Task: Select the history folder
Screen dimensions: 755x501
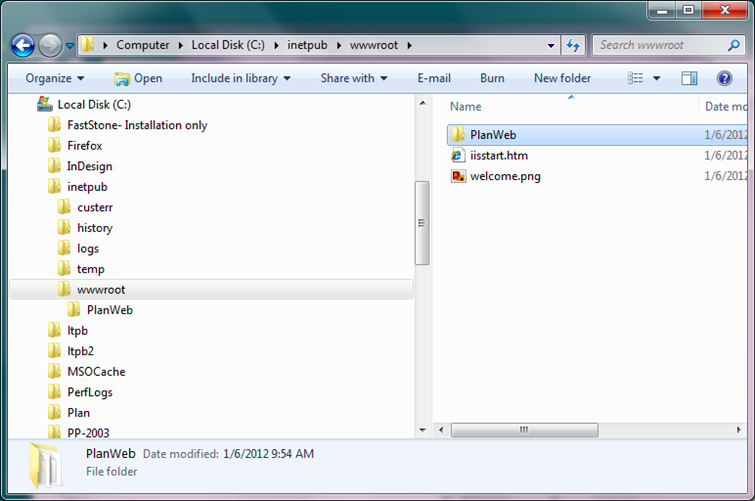Action: tap(95, 228)
